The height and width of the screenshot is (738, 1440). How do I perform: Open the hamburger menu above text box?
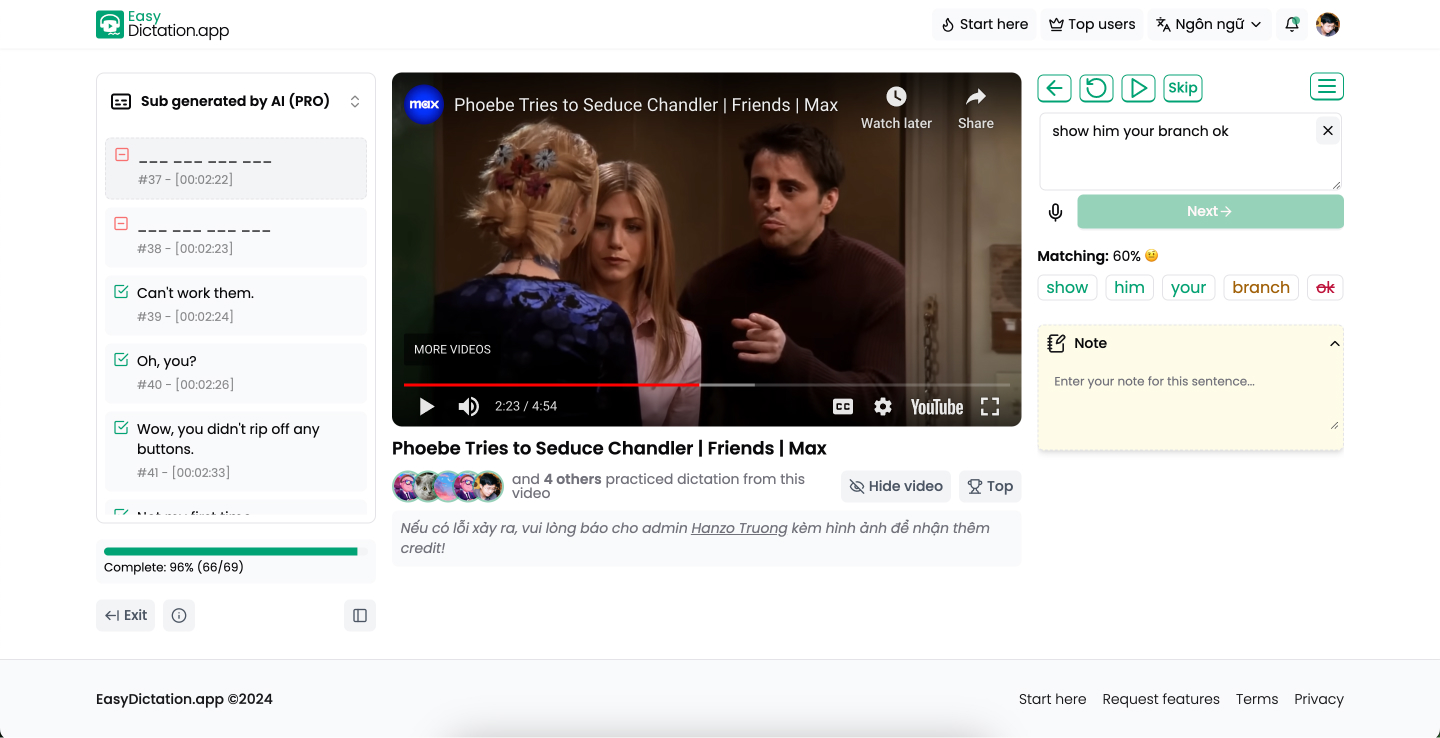click(1326, 87)
